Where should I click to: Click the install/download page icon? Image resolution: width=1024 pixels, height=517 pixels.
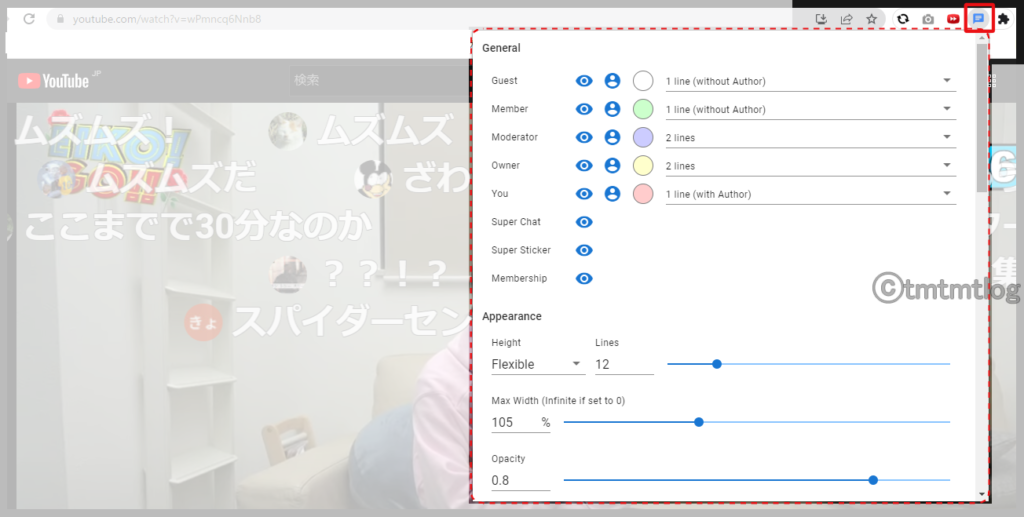point(822,19)
